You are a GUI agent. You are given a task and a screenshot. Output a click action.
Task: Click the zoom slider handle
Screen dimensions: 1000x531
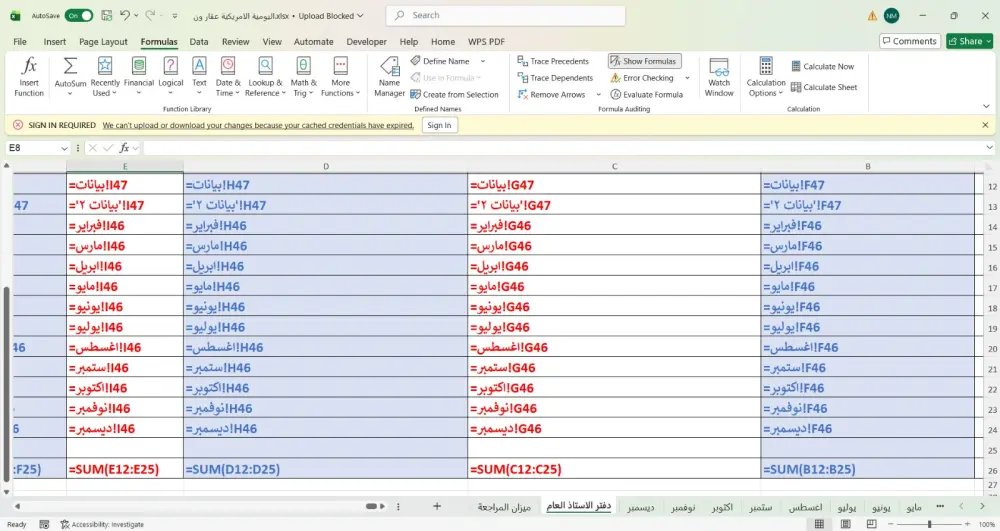tap(929, 524)
